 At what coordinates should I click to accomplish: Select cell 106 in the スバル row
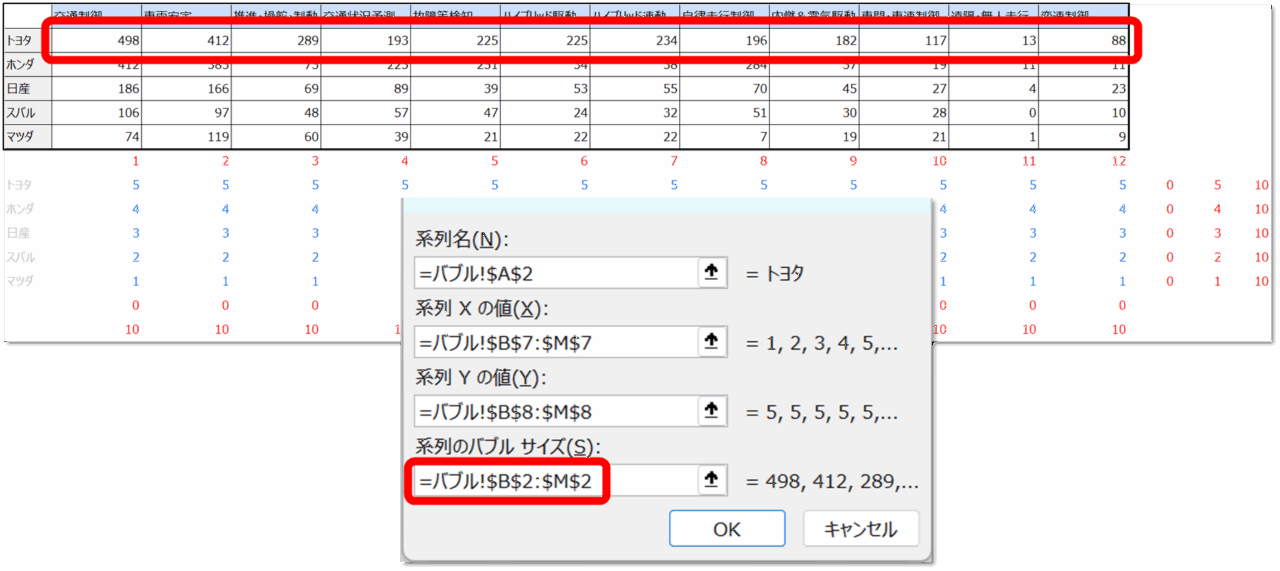(x=96, y=113)
